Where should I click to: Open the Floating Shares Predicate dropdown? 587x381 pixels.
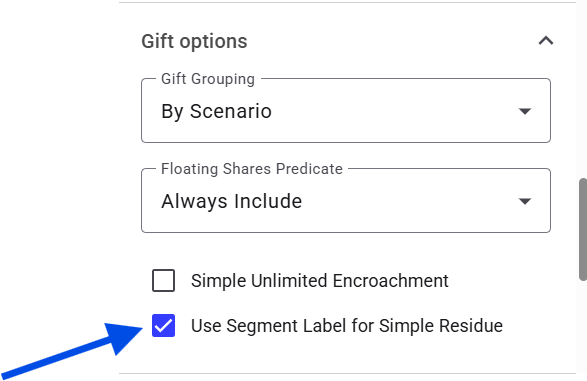coord(346,201)
